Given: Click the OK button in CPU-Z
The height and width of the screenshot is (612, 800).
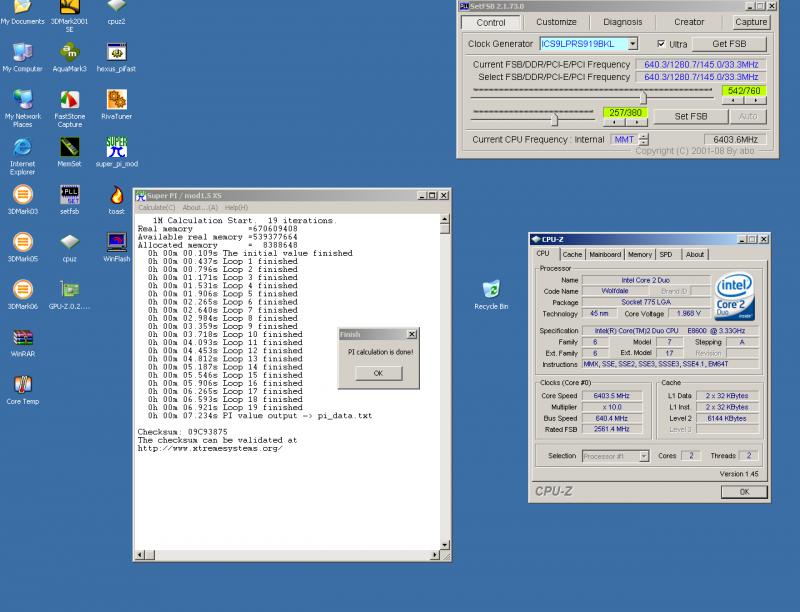Looking at the screenshot, I should coord(744,492).
